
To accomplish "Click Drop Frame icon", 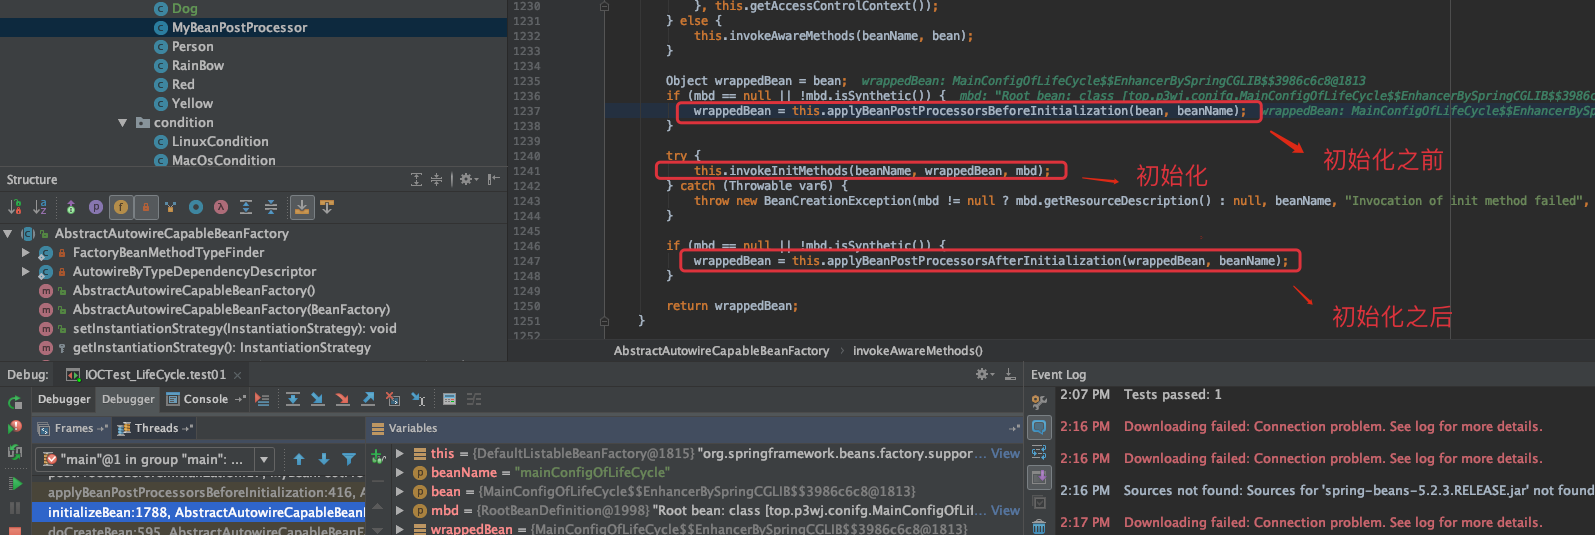I will point(393,399).
